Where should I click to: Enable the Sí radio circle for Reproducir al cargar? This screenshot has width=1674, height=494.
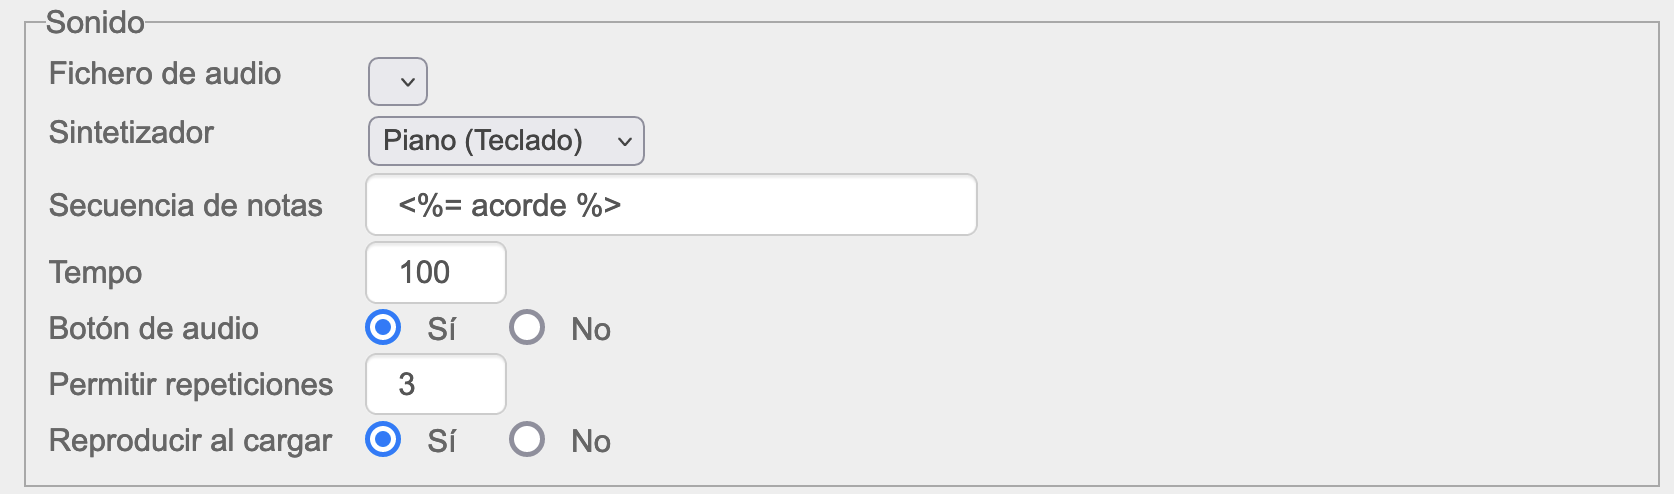pyautogui.click(x=383, y=440)
